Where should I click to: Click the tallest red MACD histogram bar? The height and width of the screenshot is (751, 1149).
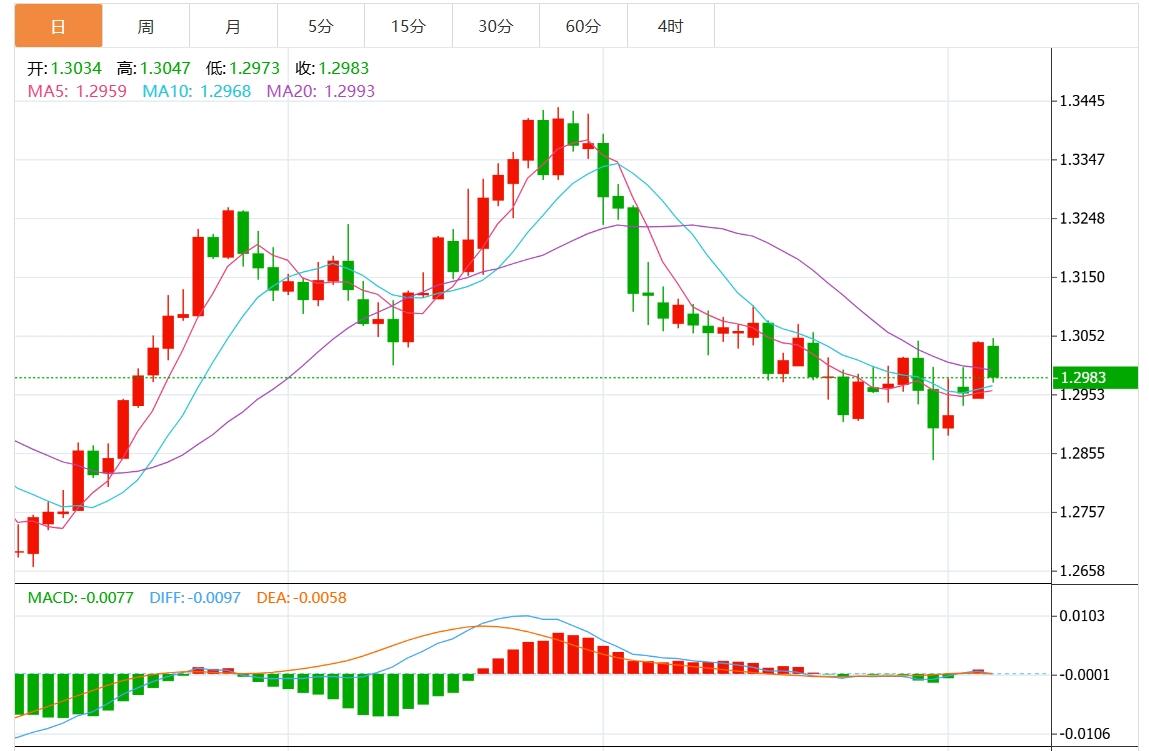(558, 654)
